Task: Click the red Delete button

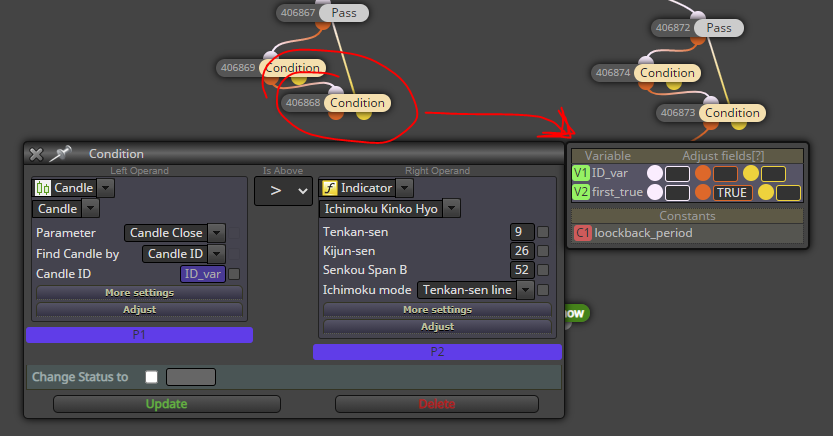Action: pyautogui.click(x=437, y=404)
